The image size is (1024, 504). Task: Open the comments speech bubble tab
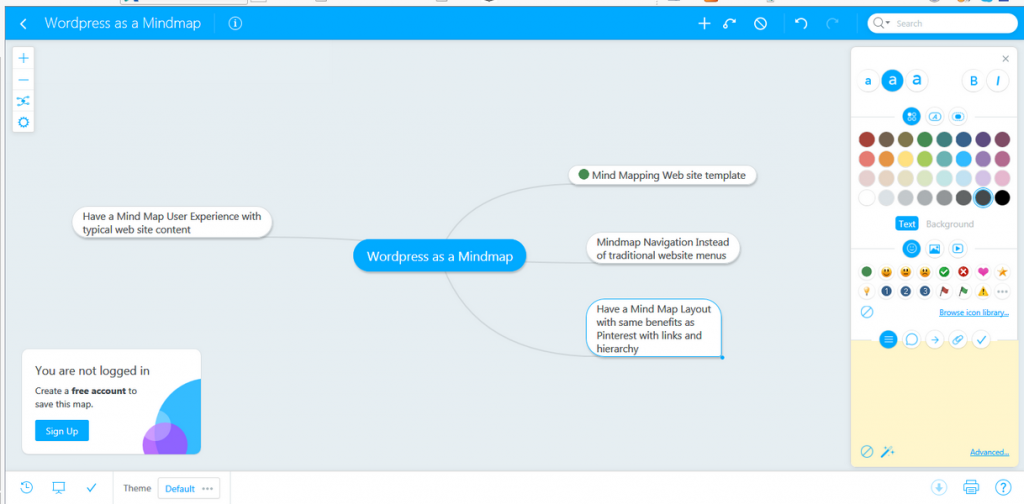tap(912, 339)
